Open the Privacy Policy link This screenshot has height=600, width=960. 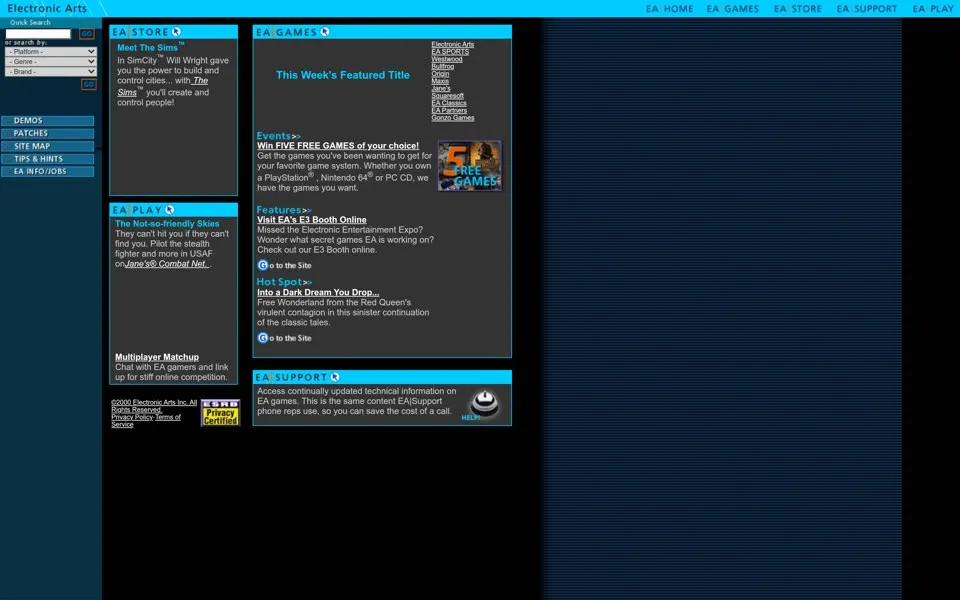pyautogui.click(x=132, y=417)
